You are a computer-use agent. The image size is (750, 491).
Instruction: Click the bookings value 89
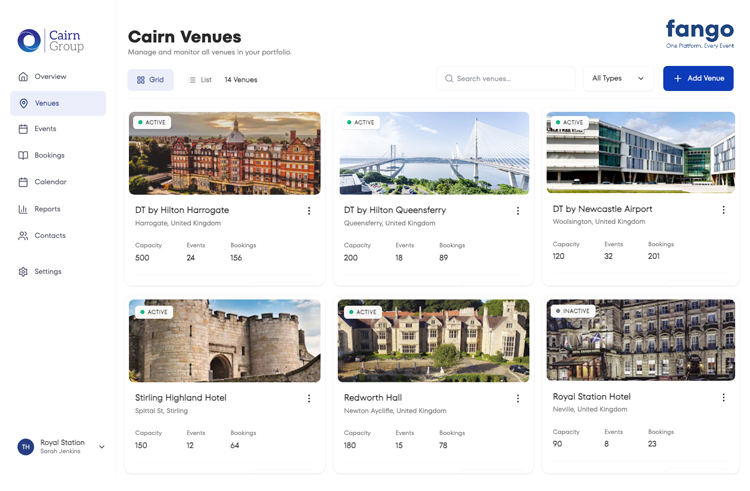(x=444, y=258)
